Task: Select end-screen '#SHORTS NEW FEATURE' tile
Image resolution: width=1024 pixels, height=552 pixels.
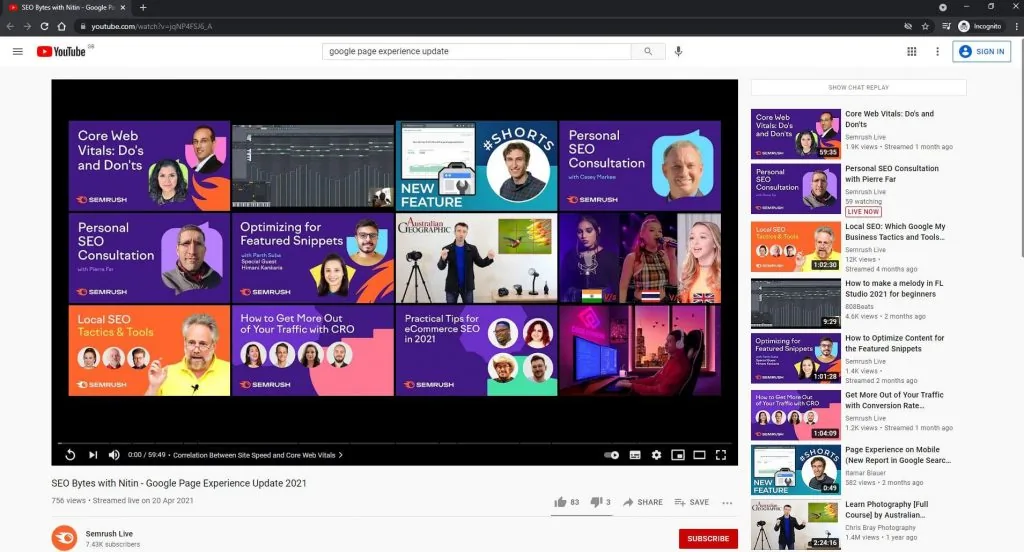Action: 477,165
